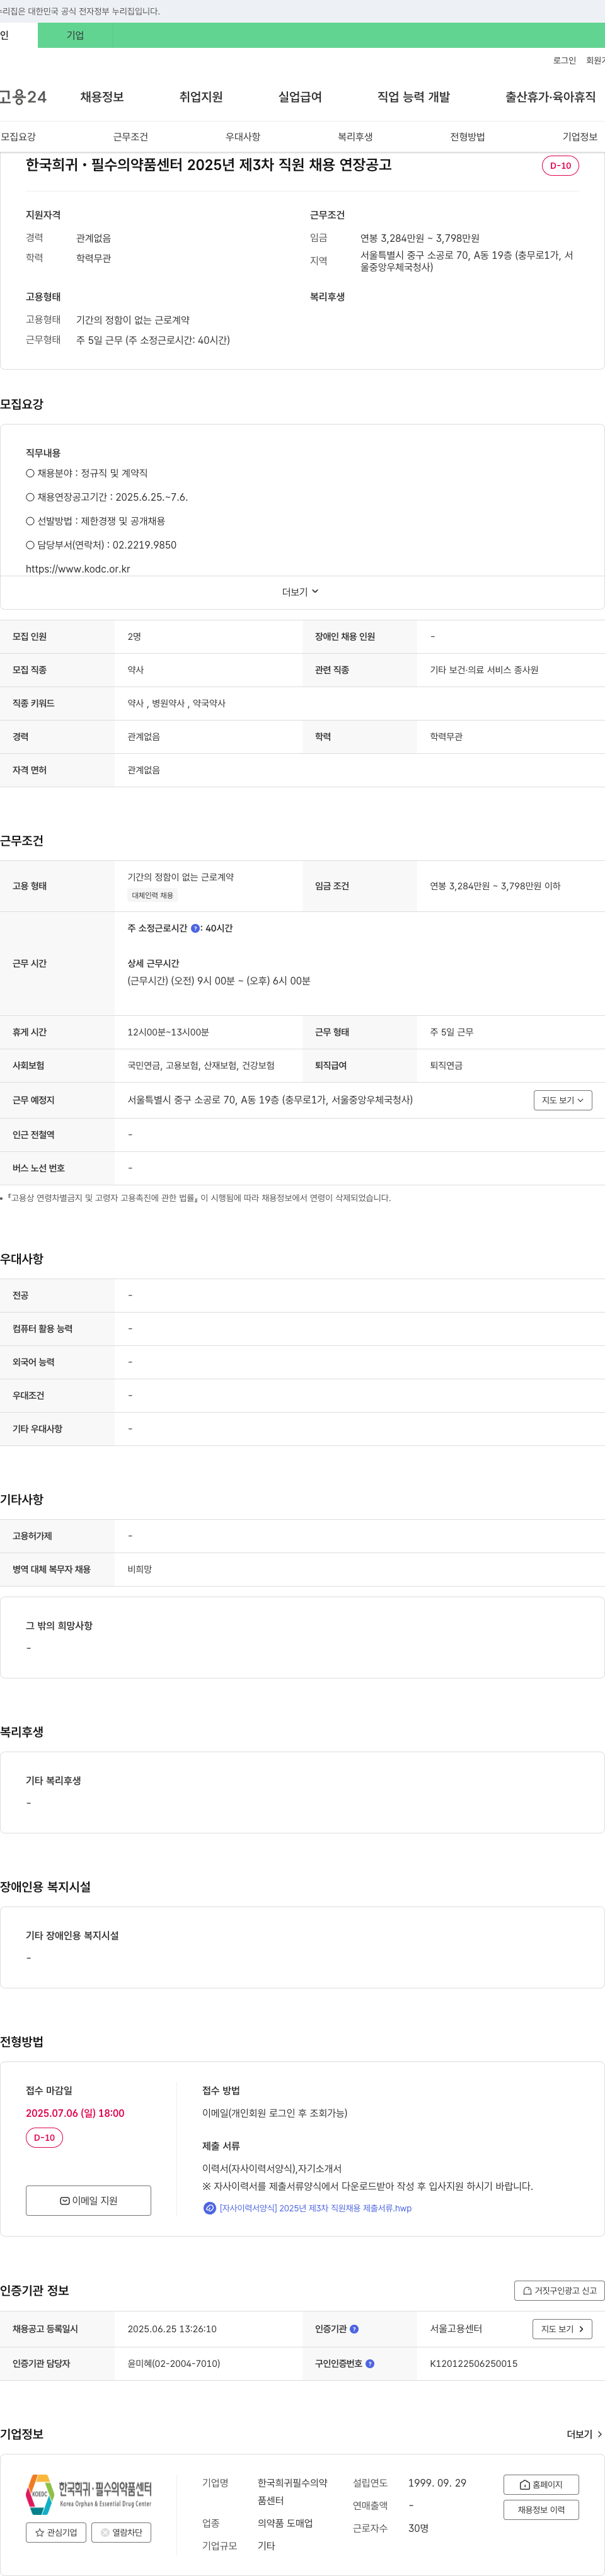Click the 대체인력 채용 tag
This screenshot has height=2576, width=605.
coord(152,896)
